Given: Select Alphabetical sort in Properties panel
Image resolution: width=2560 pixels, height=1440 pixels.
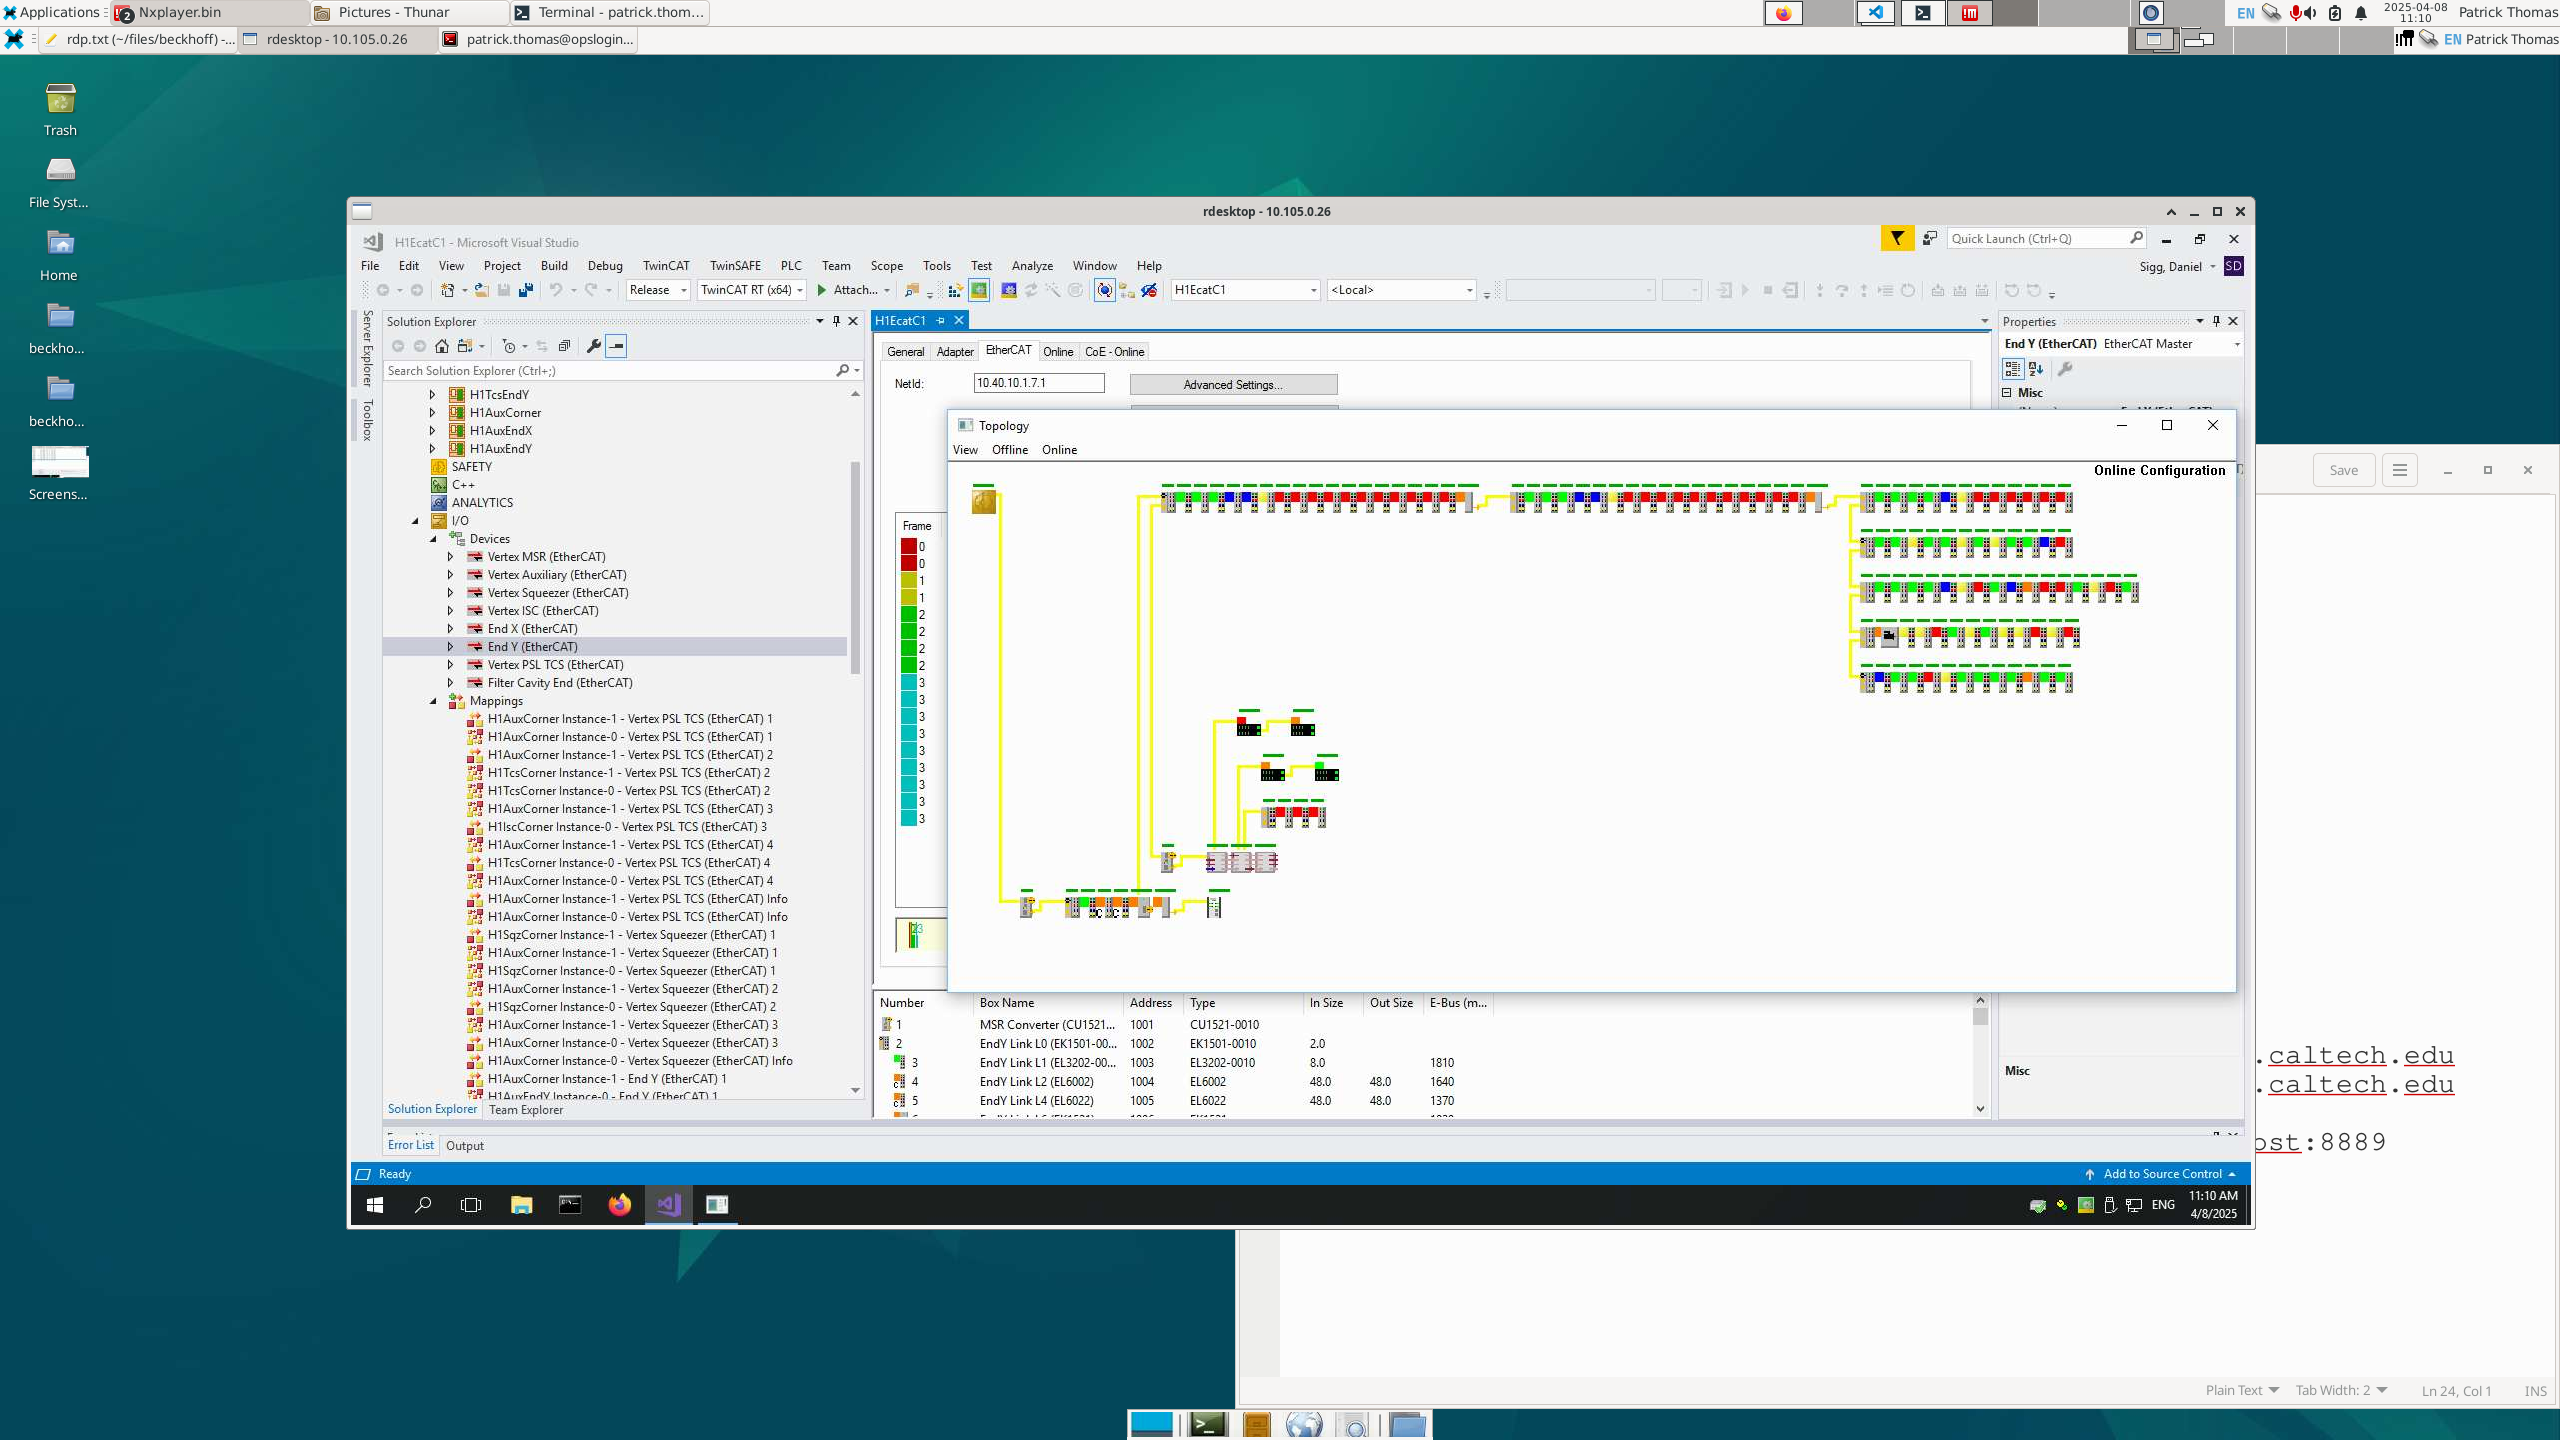Looking at the screenshot, I should (2035, 369).
